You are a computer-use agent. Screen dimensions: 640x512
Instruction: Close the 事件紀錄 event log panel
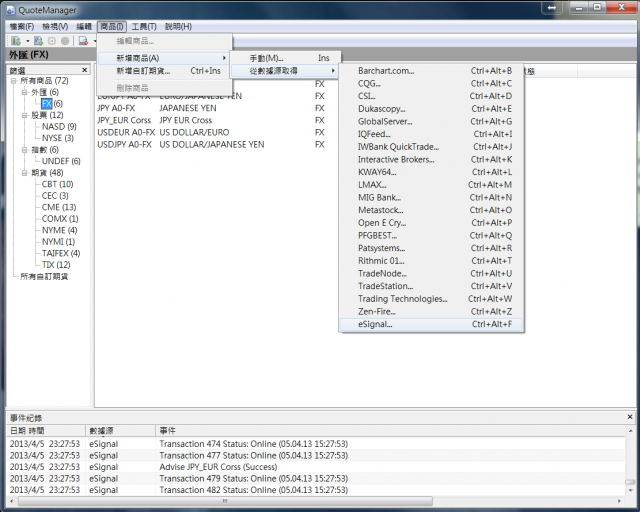tap(630, 417)
